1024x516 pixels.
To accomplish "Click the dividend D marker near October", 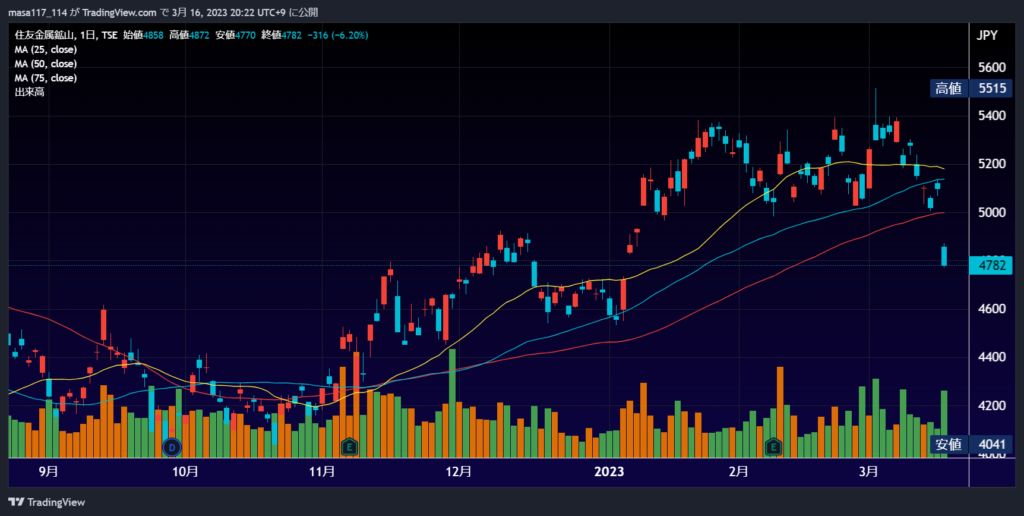I will click(172, 447).
